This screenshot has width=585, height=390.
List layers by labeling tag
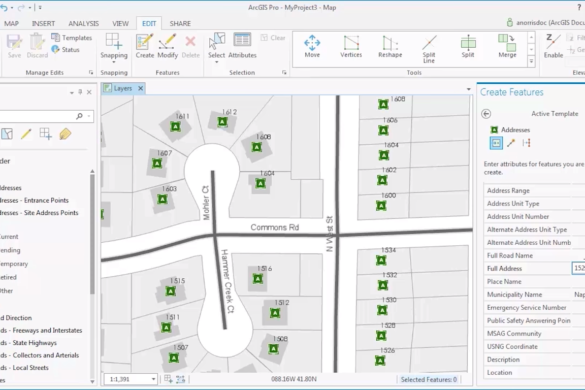[65, 134]
